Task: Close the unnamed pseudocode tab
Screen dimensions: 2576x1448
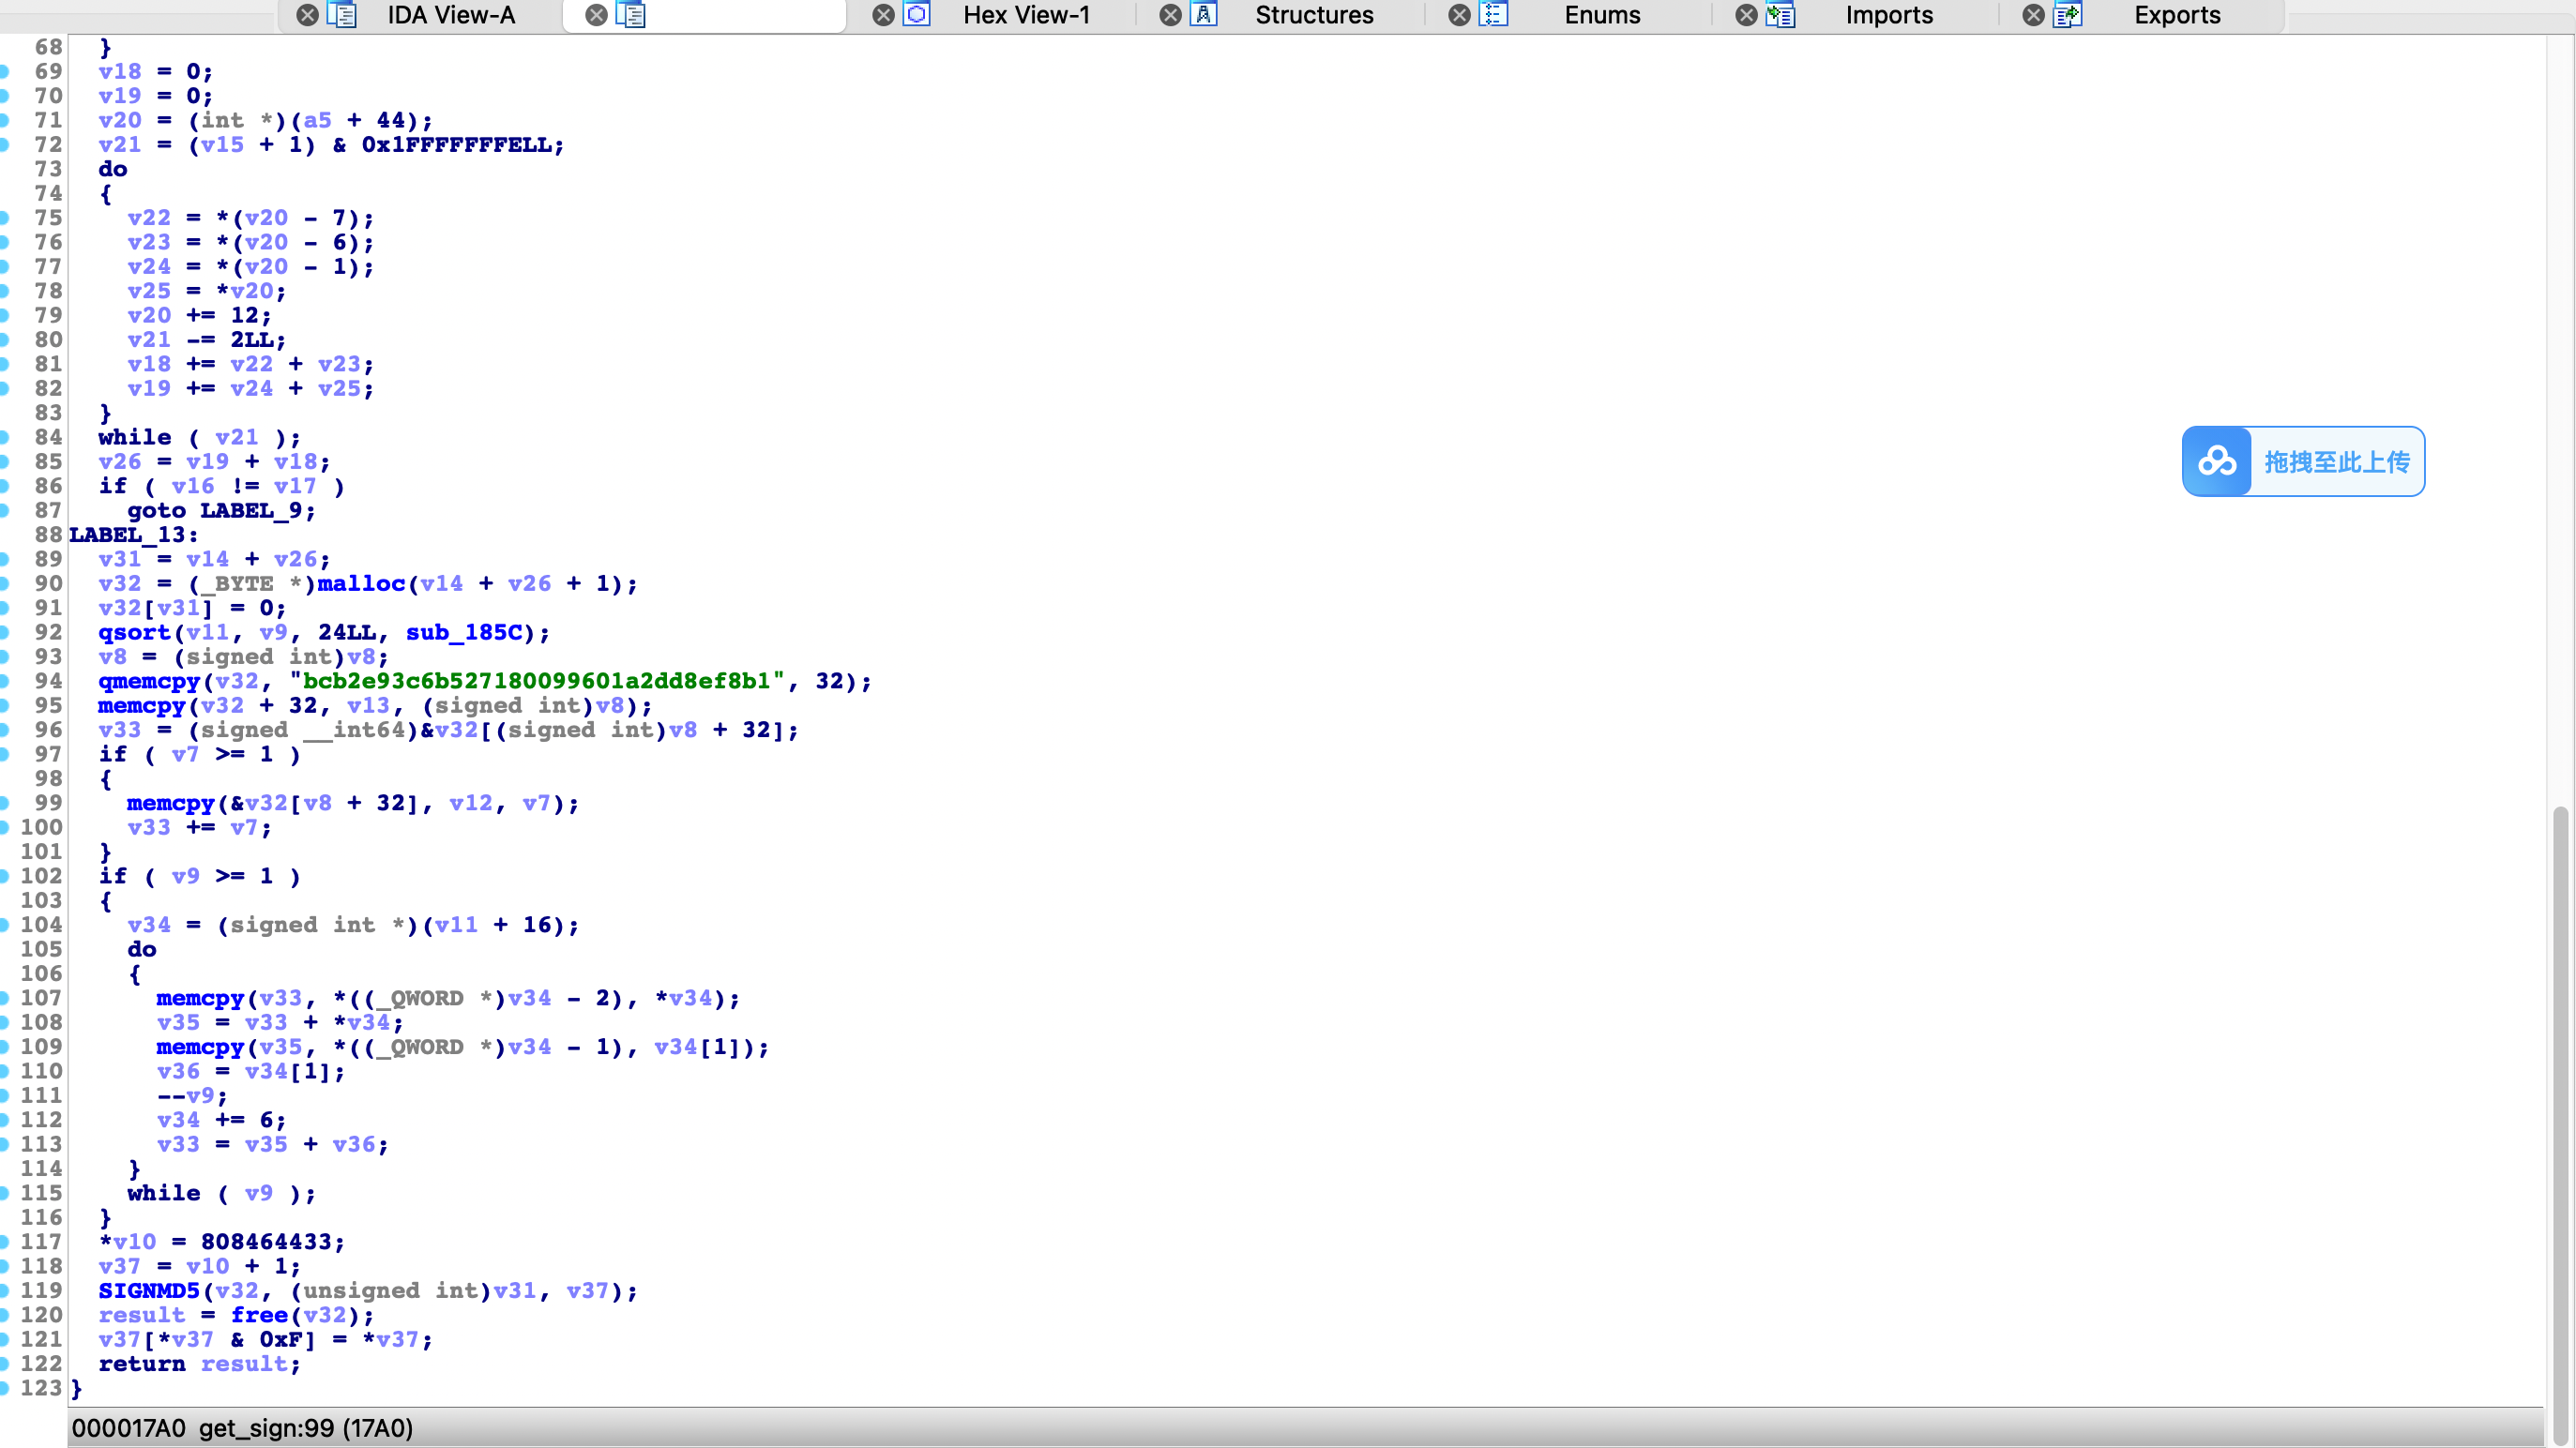Action: (x=596, y=15)
